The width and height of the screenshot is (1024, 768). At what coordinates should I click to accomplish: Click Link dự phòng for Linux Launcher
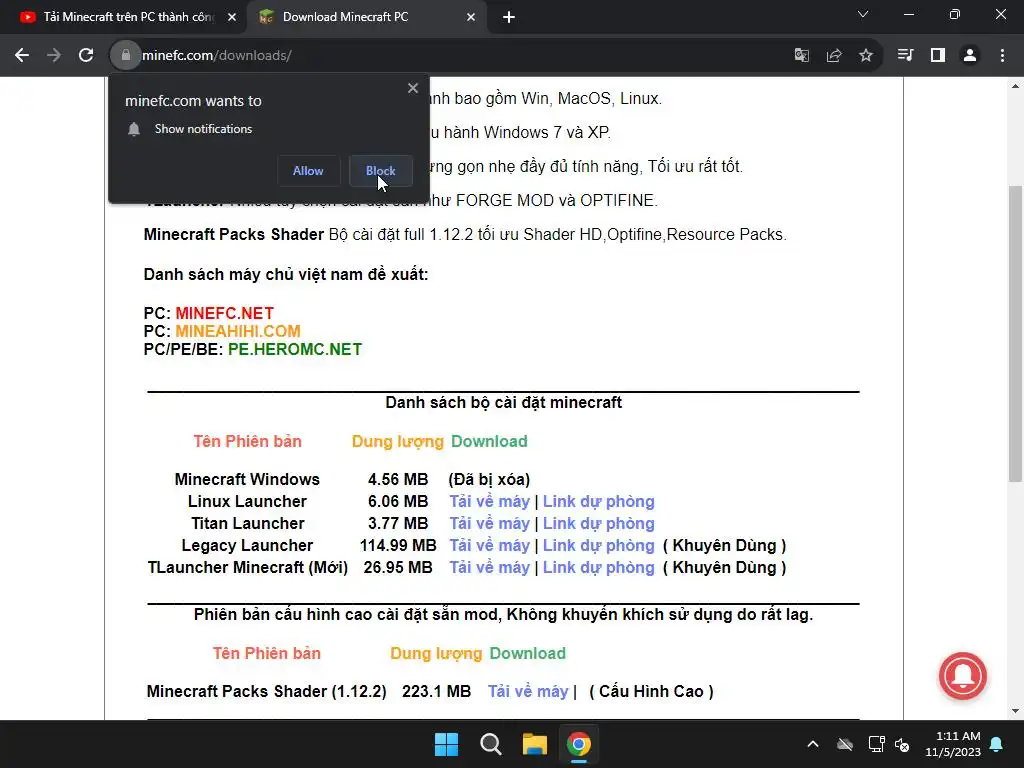tap(598, 502)
